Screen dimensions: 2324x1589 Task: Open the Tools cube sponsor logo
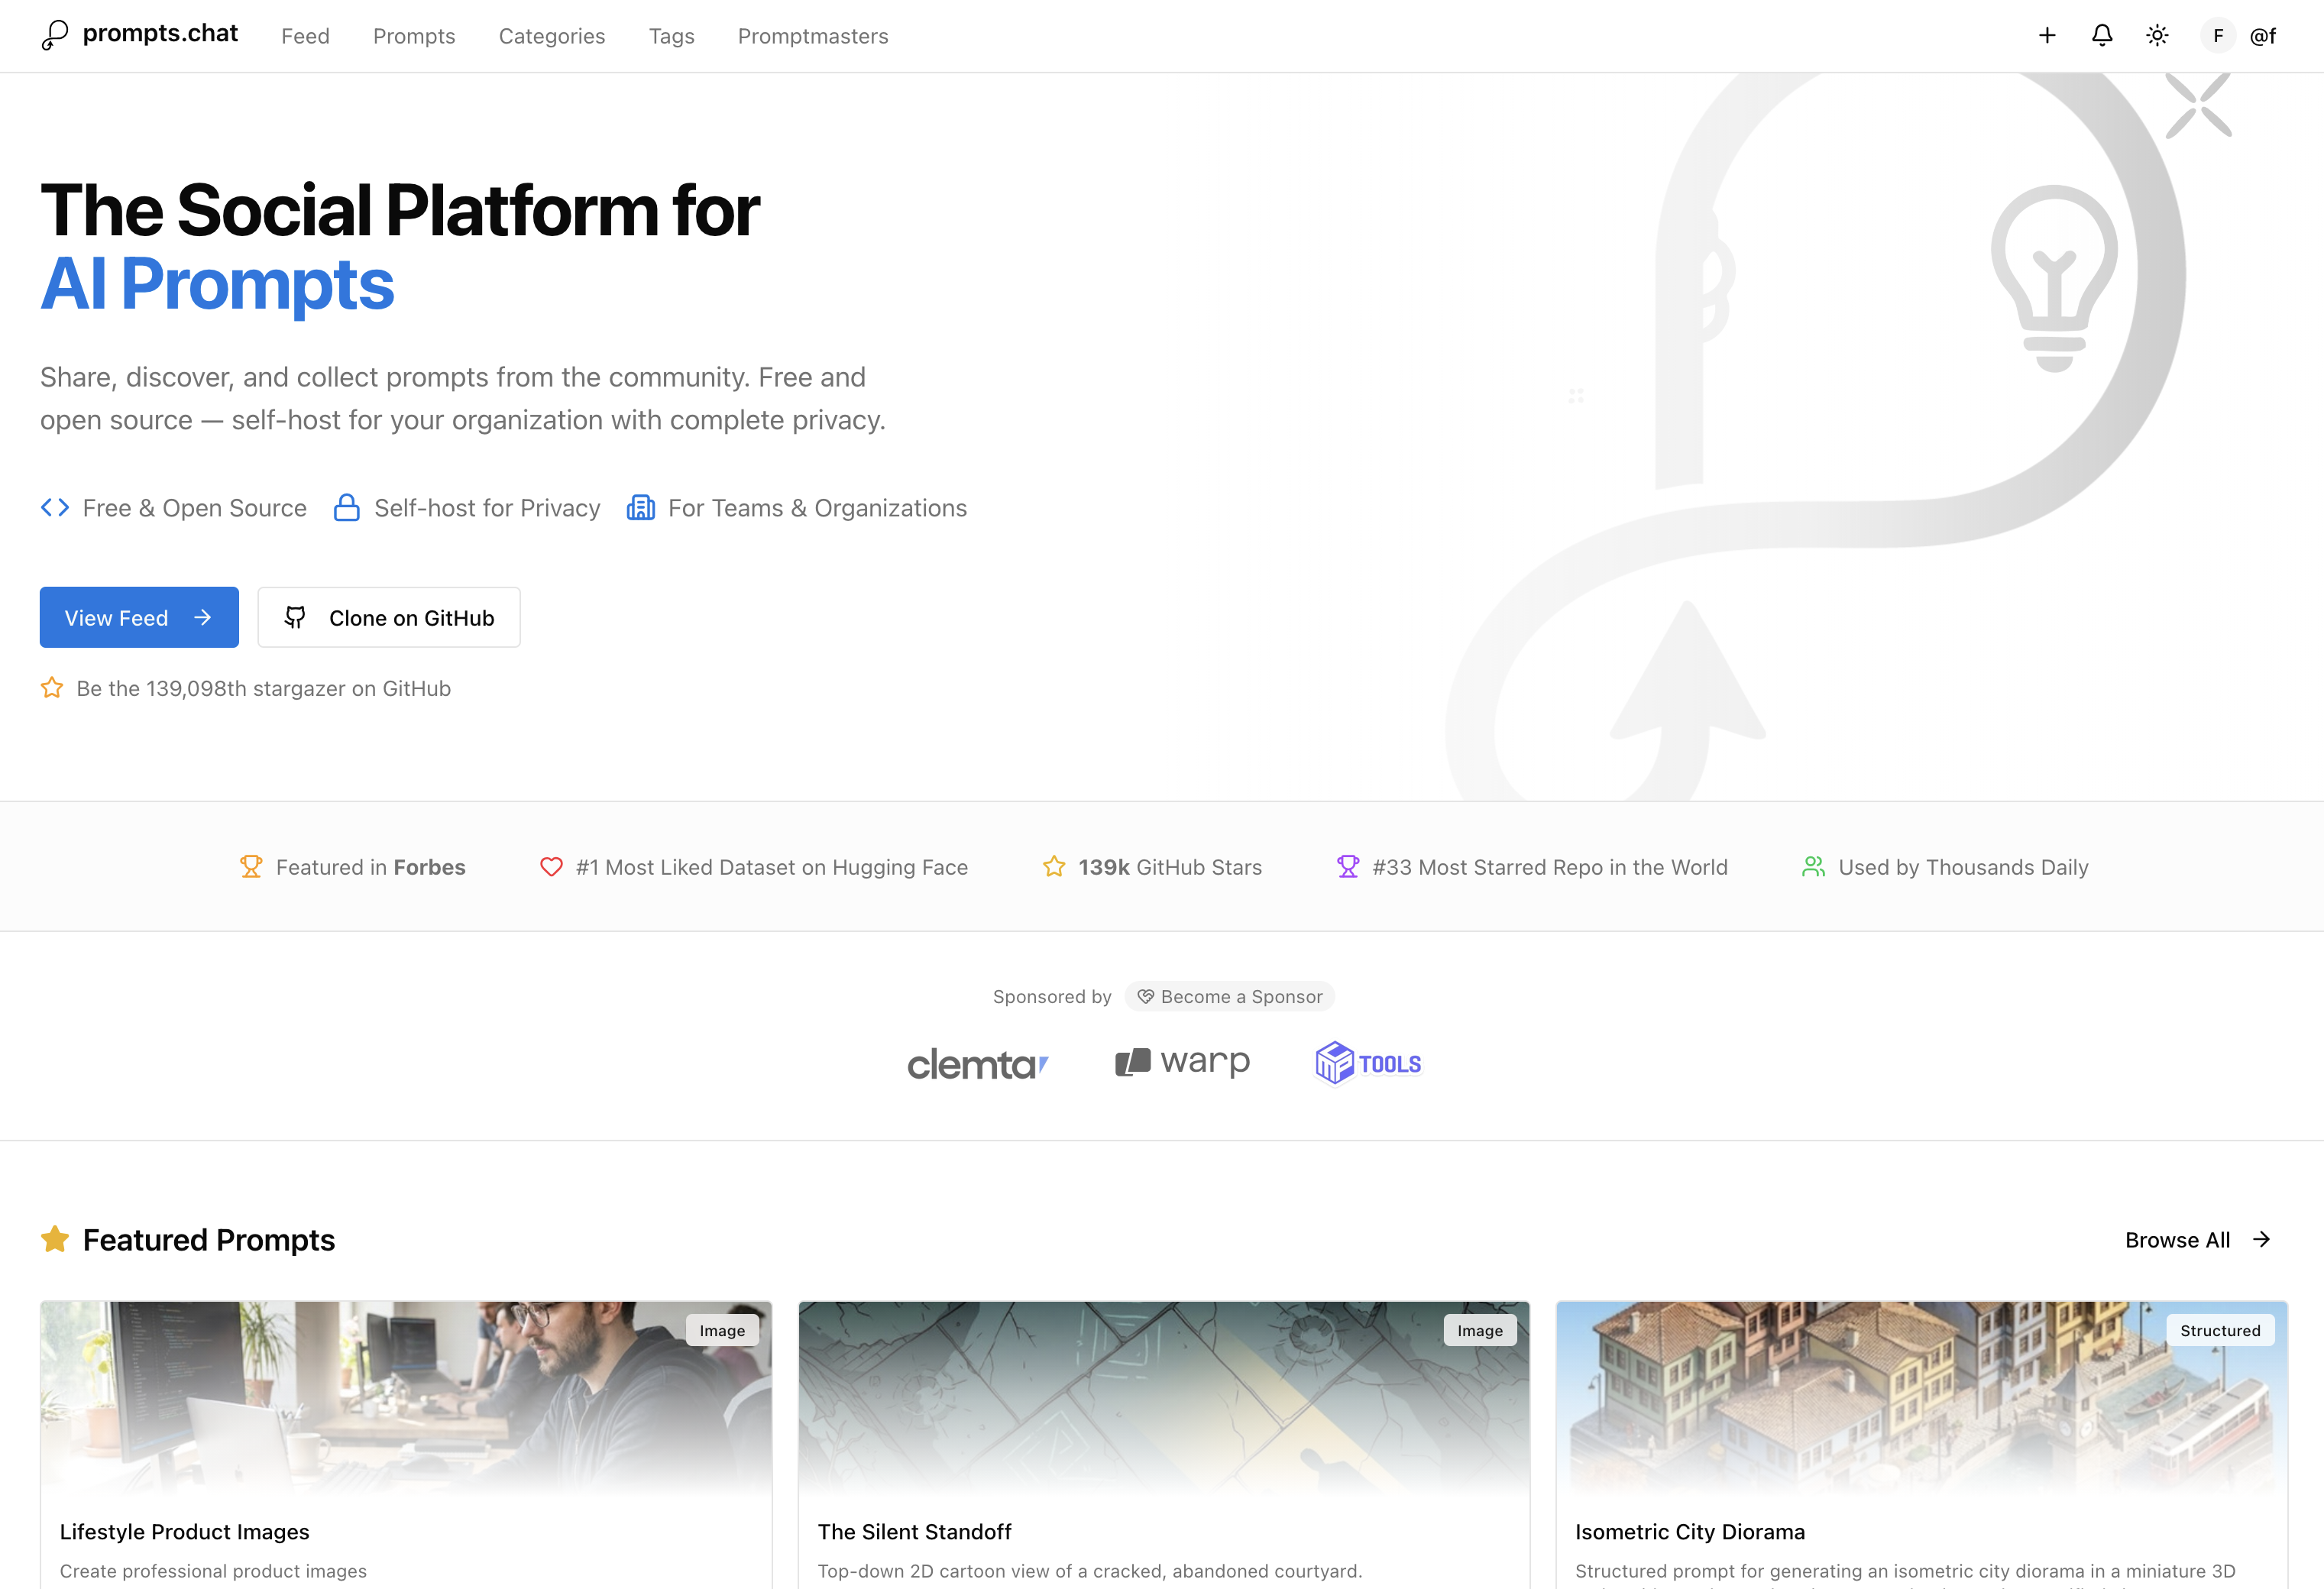(x=1367, y=1062)
